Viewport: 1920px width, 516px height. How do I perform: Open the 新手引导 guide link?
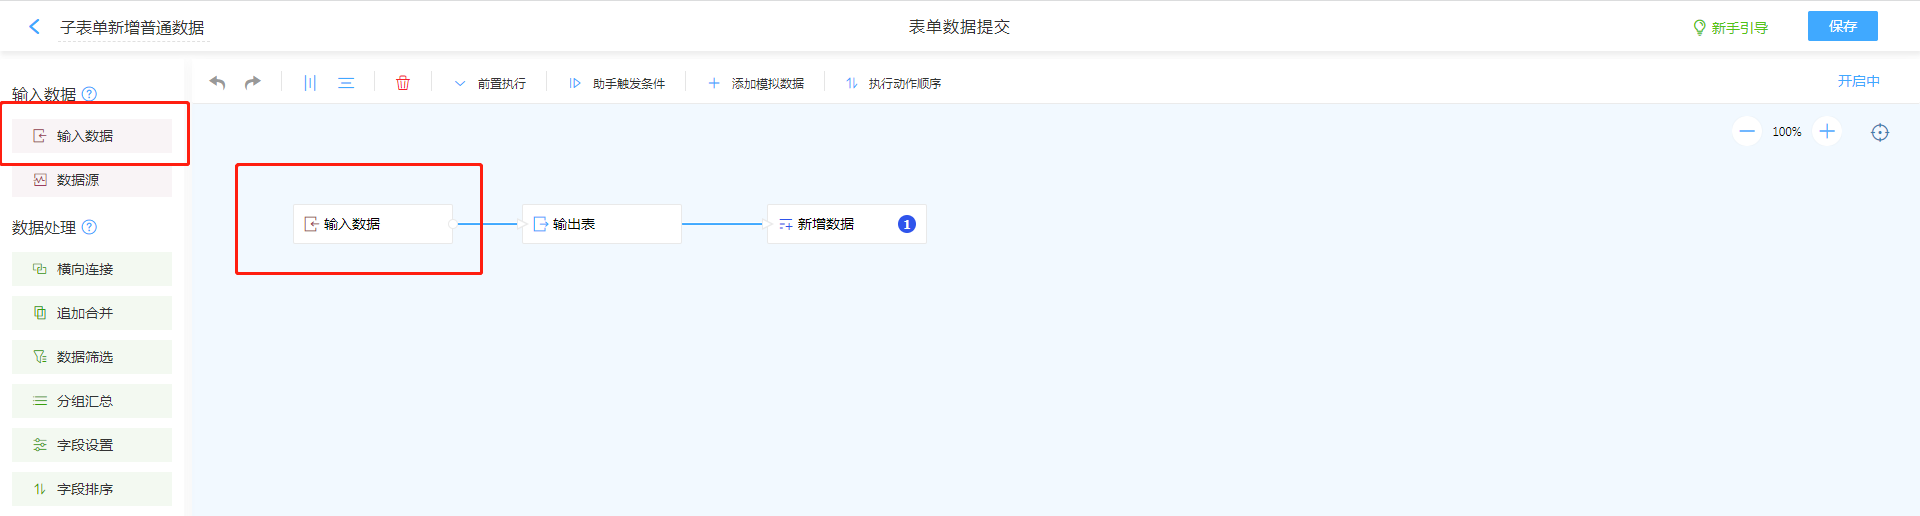1730,28
